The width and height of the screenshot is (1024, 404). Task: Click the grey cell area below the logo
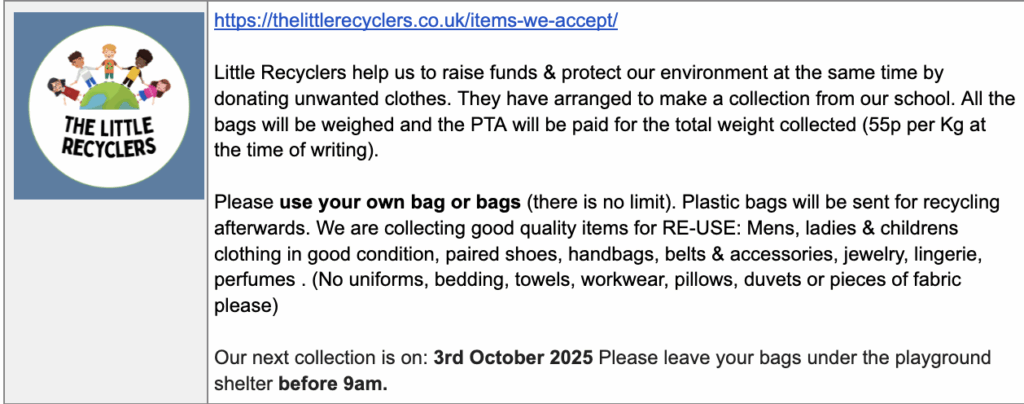pos(109,300)
